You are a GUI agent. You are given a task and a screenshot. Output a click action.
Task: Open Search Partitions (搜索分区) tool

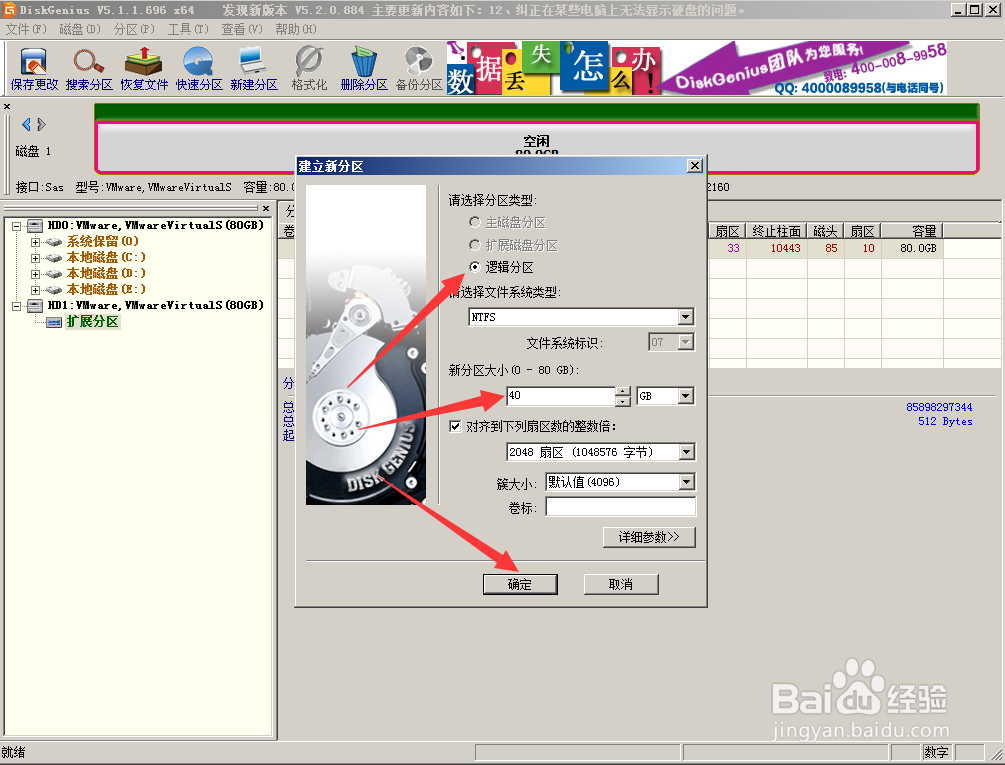click(x=88, y=69)
